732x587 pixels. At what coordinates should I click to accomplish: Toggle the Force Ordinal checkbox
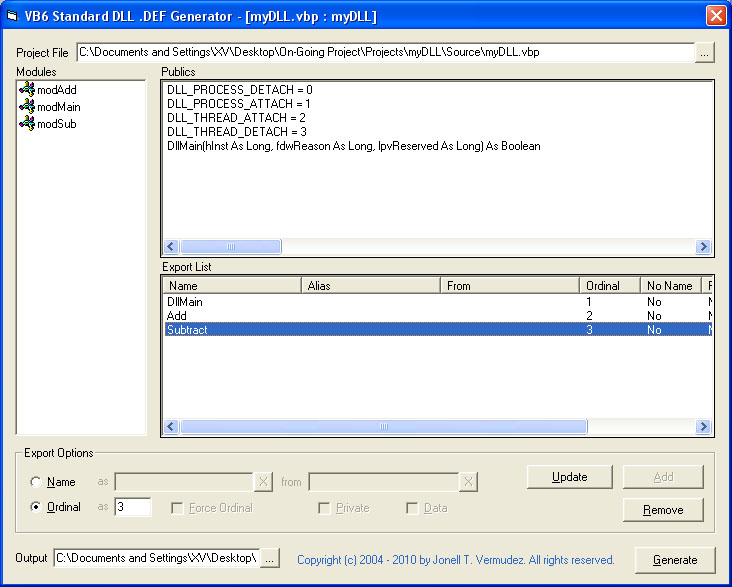(177, 508)
